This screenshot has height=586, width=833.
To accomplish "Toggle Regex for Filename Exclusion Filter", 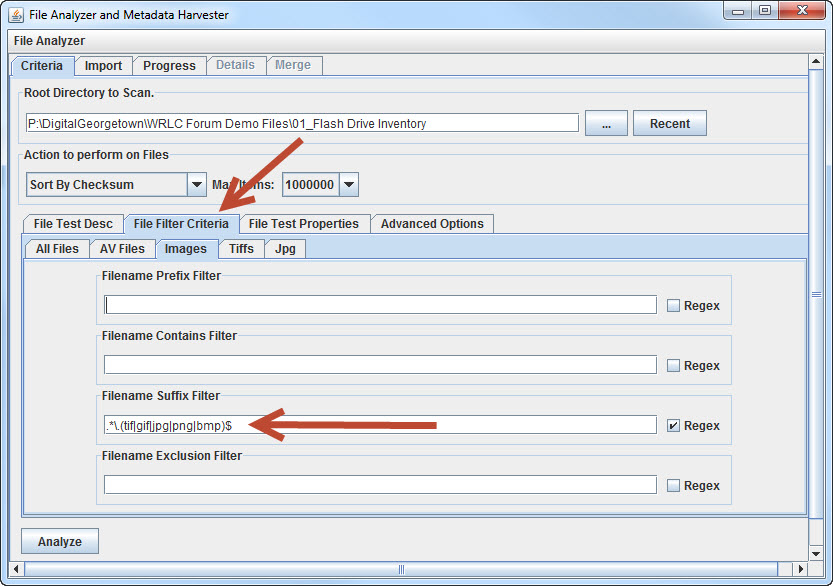I will click(x=674, y=486).
